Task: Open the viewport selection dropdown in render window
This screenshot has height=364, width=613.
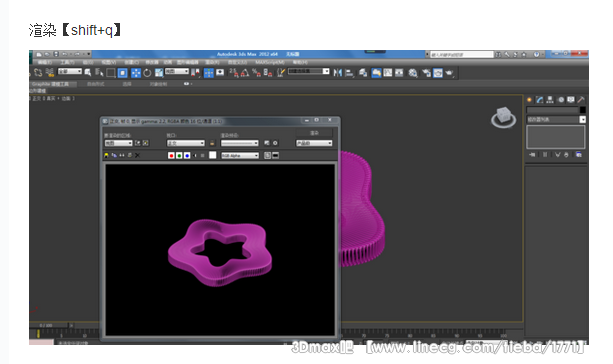Action: pyautogui.click(x=186, y=143)
